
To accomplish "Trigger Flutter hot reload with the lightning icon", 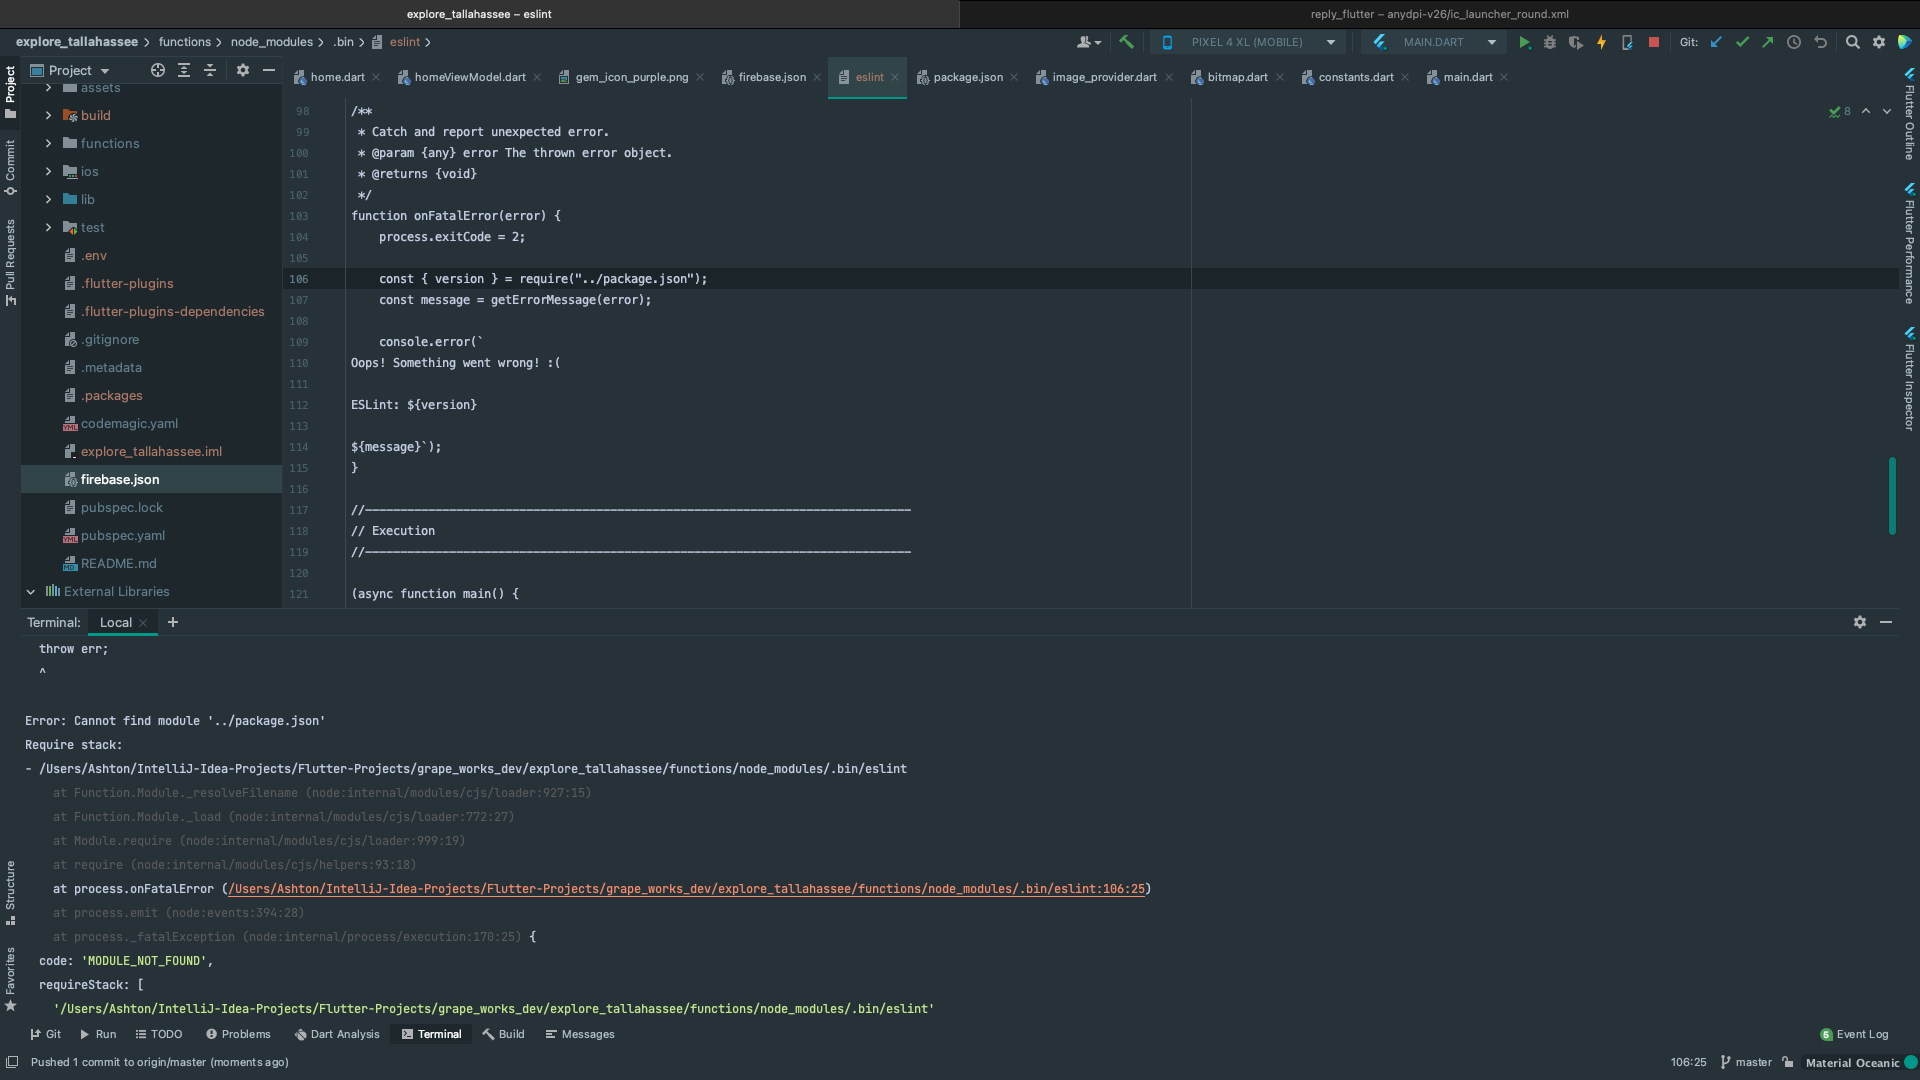I will tap(1601, 43).
